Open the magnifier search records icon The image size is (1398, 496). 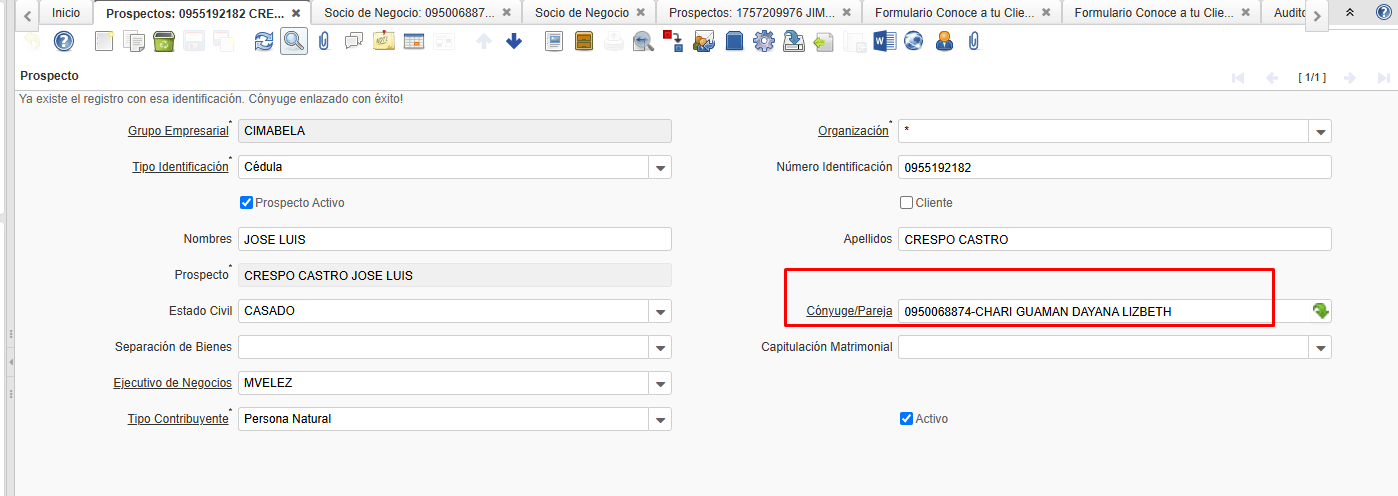click(293, 41)
